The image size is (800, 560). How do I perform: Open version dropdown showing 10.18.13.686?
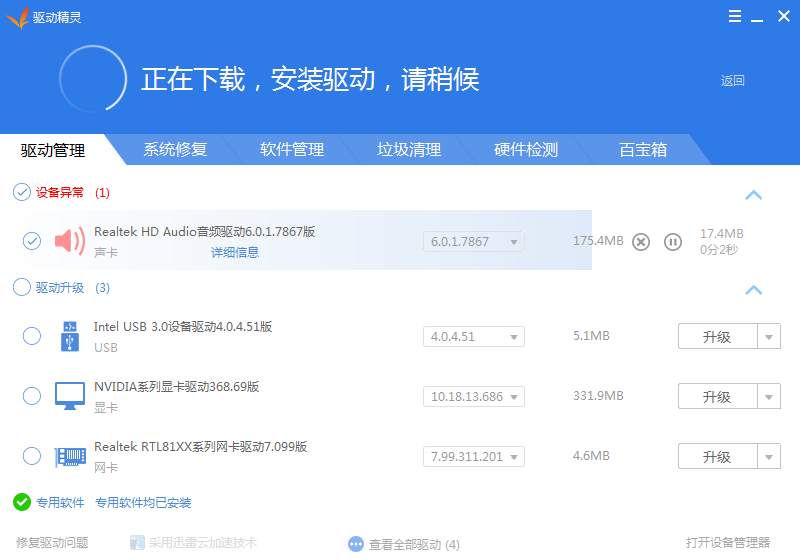click(473, 397)
